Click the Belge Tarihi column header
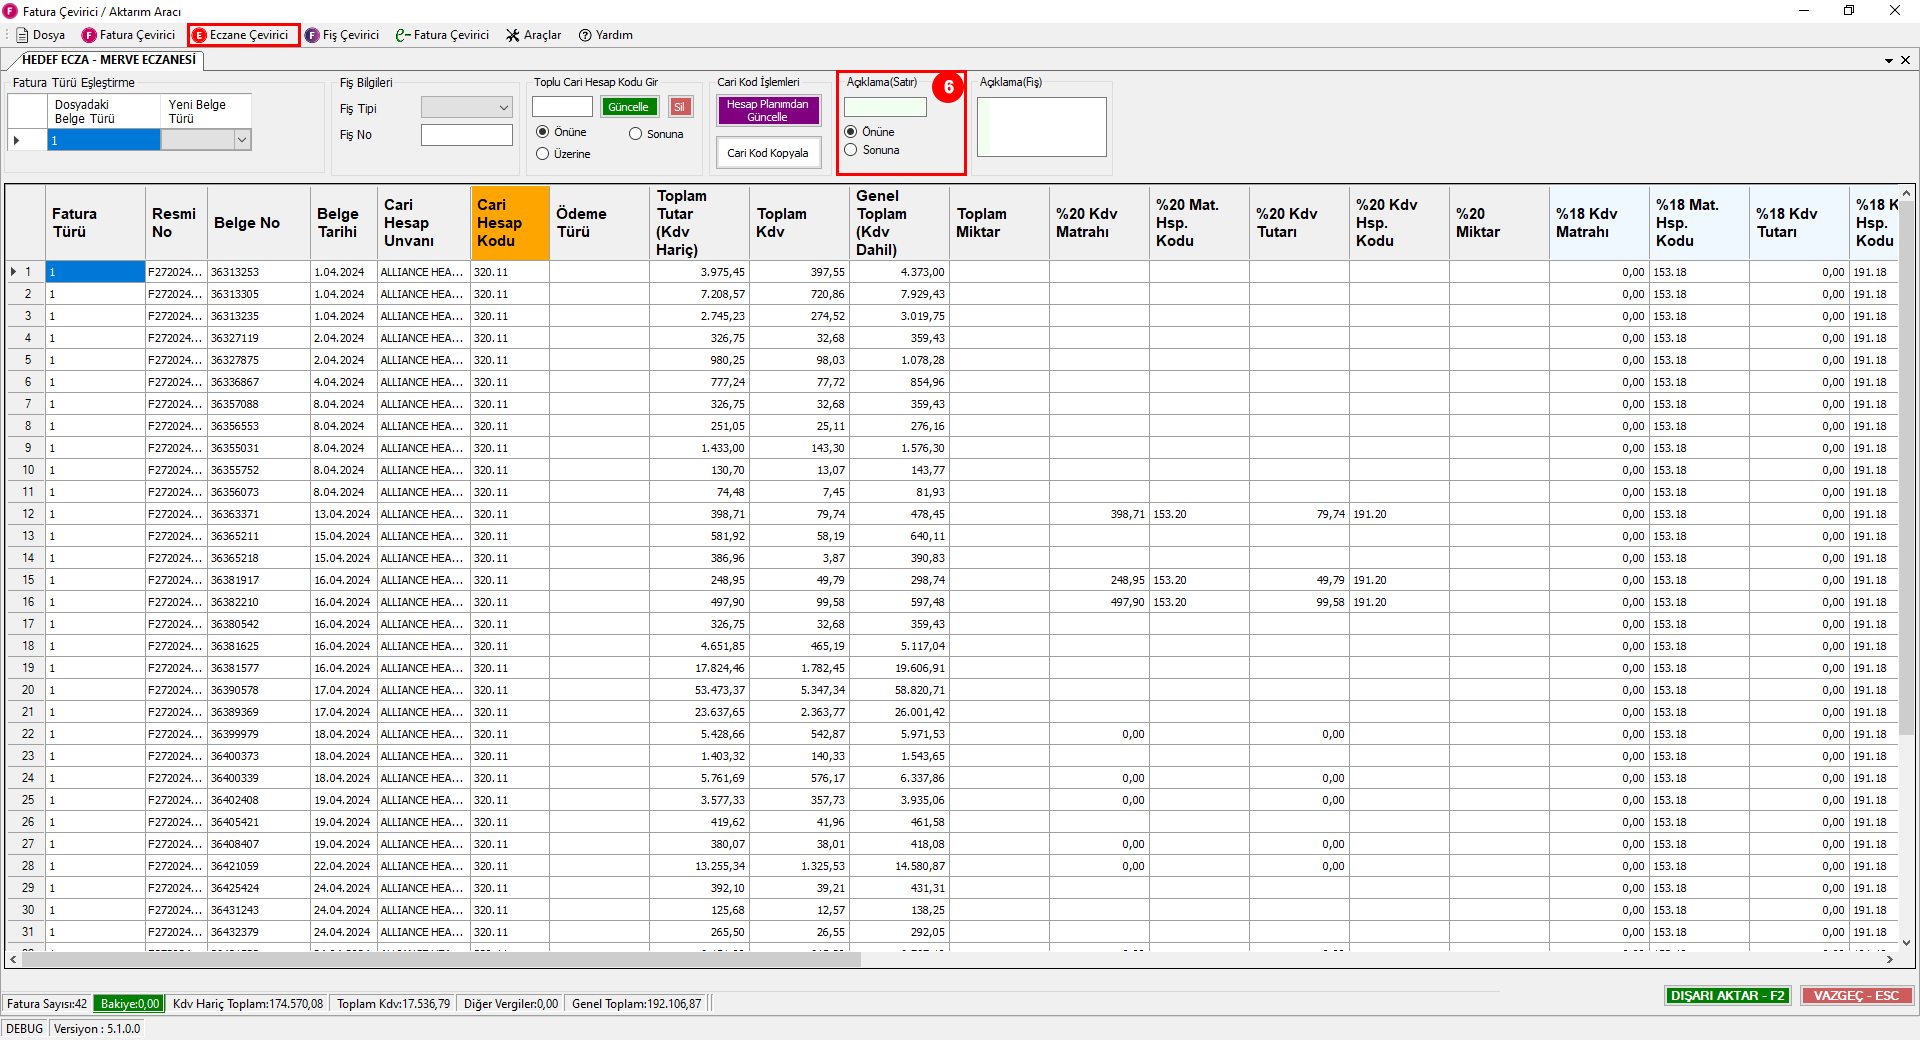The width and height of the screenshot is (1920, 1040). point(343,223)
